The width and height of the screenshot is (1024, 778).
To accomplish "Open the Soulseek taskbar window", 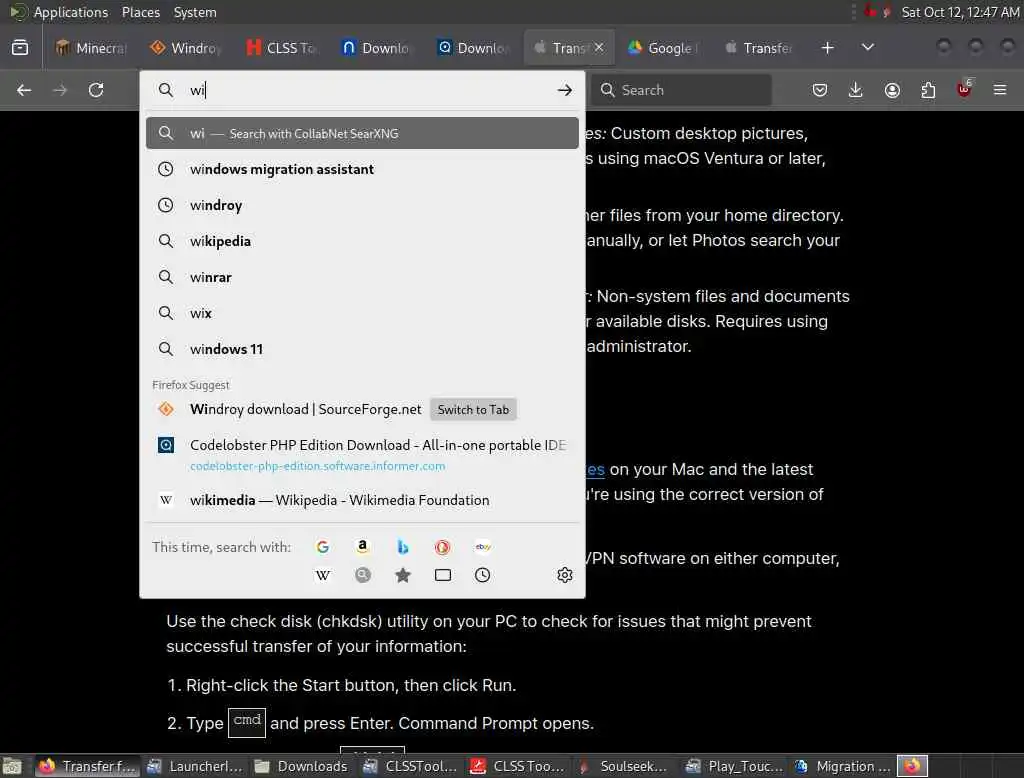I will (x=624, y=766).
